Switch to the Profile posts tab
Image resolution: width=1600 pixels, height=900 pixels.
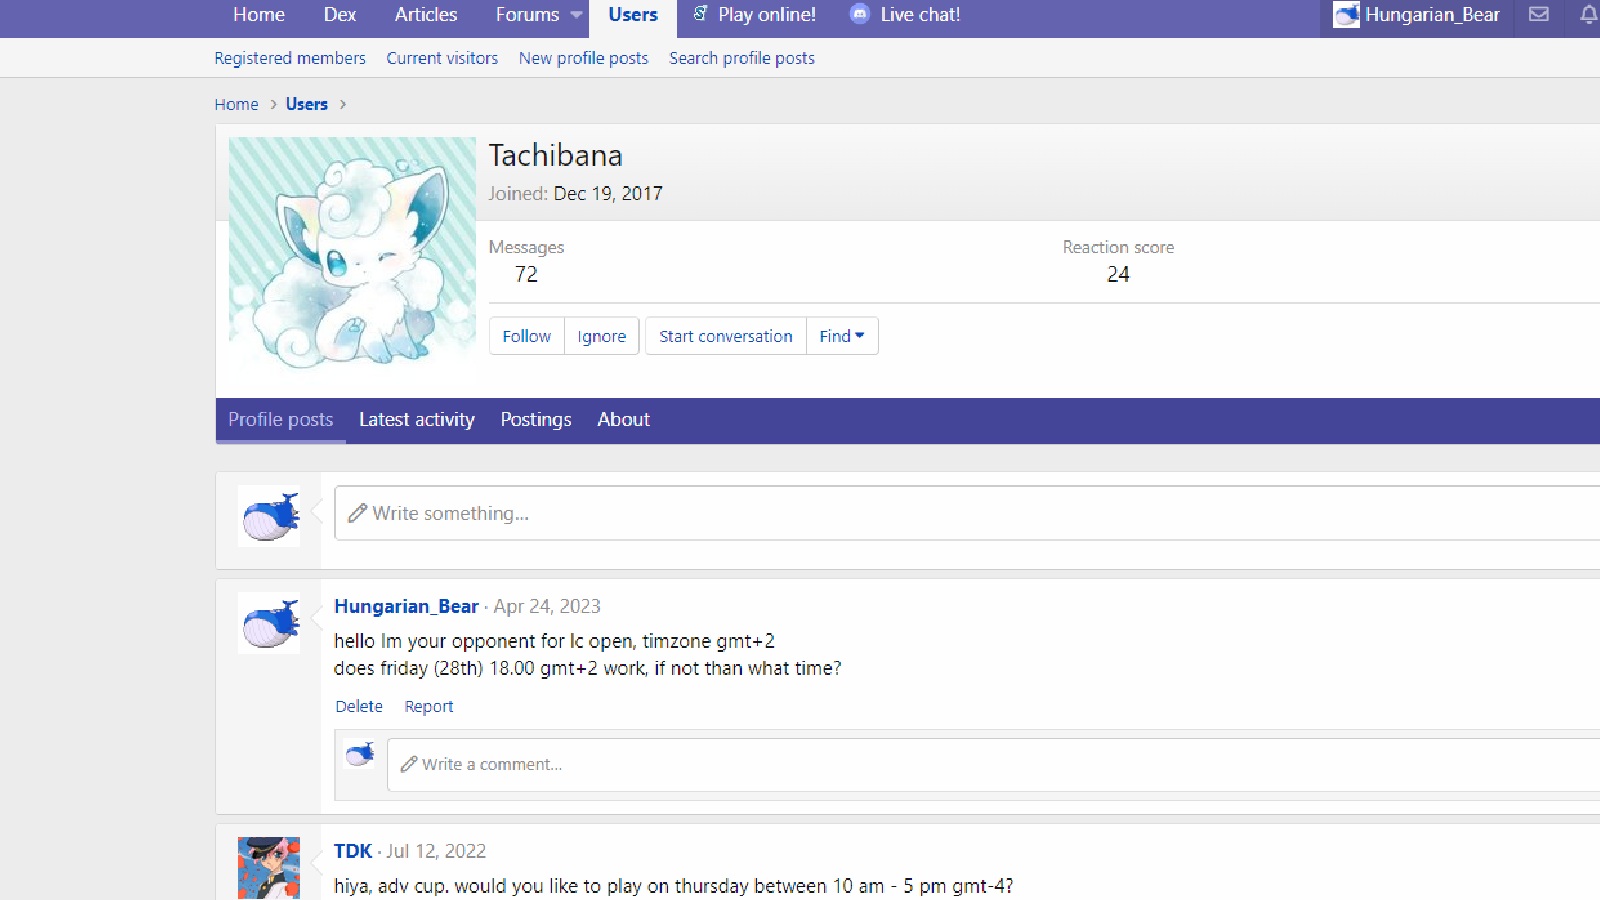(281, 420)
